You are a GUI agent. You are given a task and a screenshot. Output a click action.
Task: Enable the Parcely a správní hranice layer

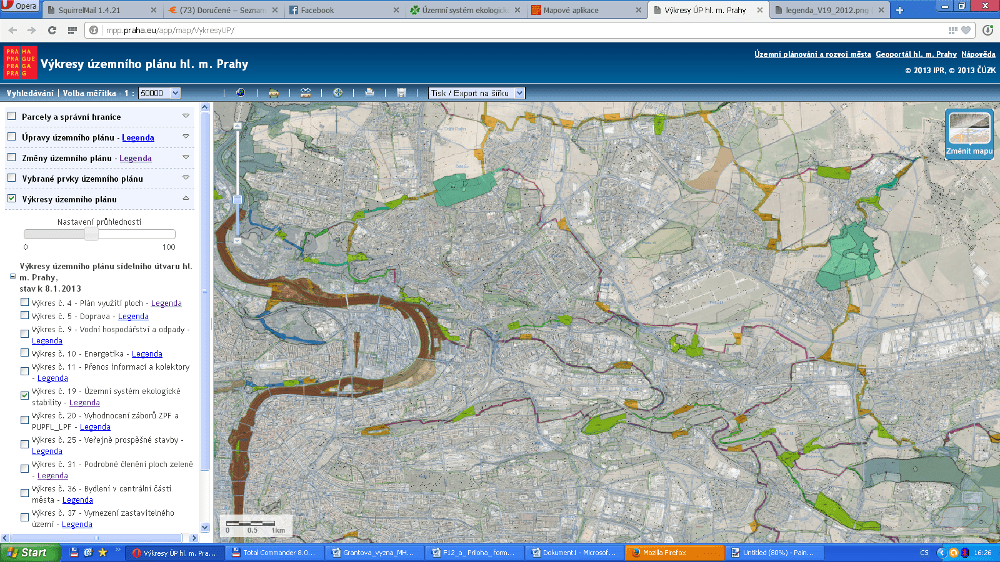click(11, 117)
